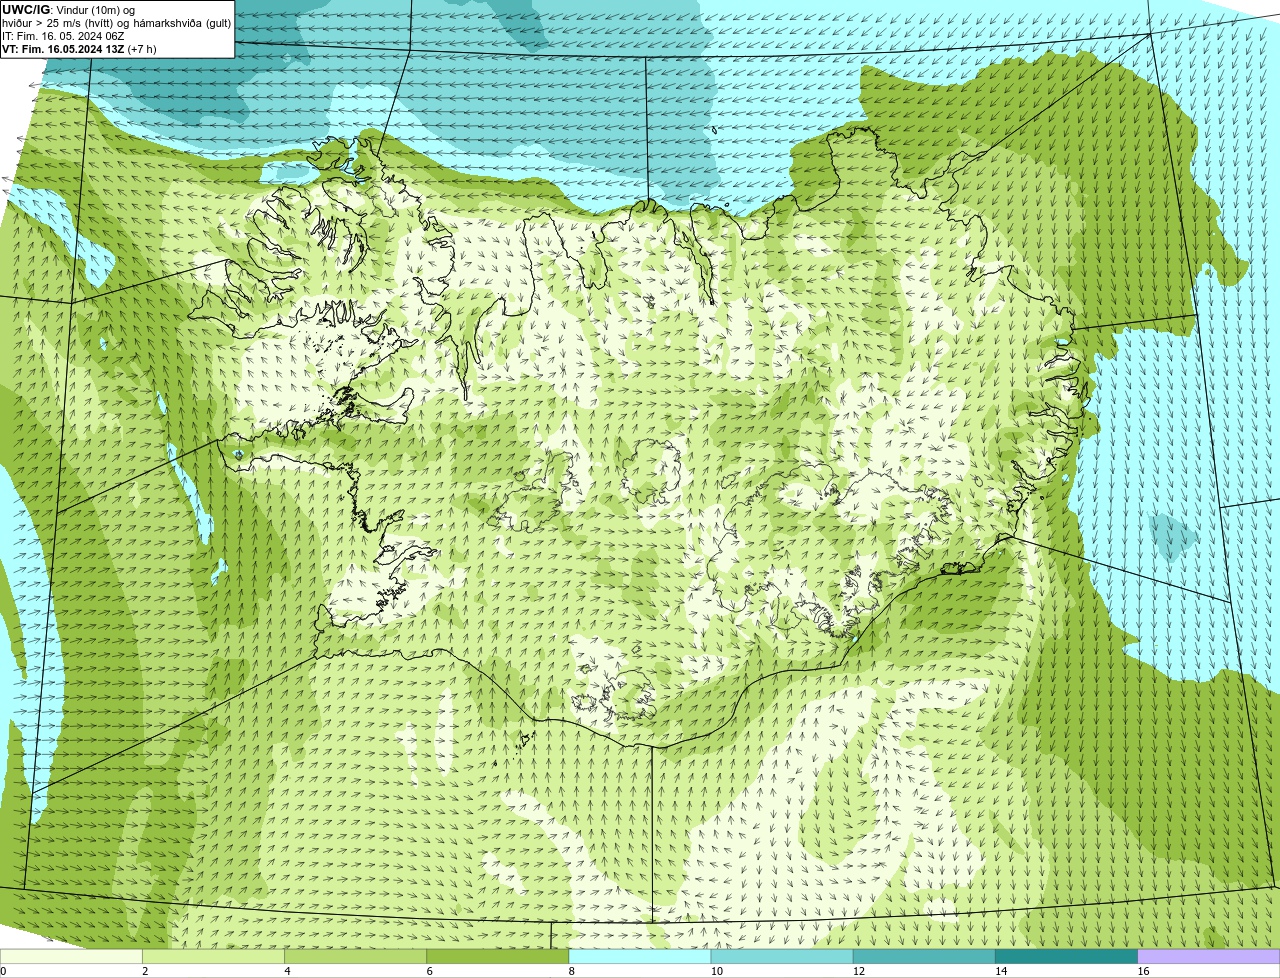Click the scale label '0'

pyautogui.click(x=3, y=971)
